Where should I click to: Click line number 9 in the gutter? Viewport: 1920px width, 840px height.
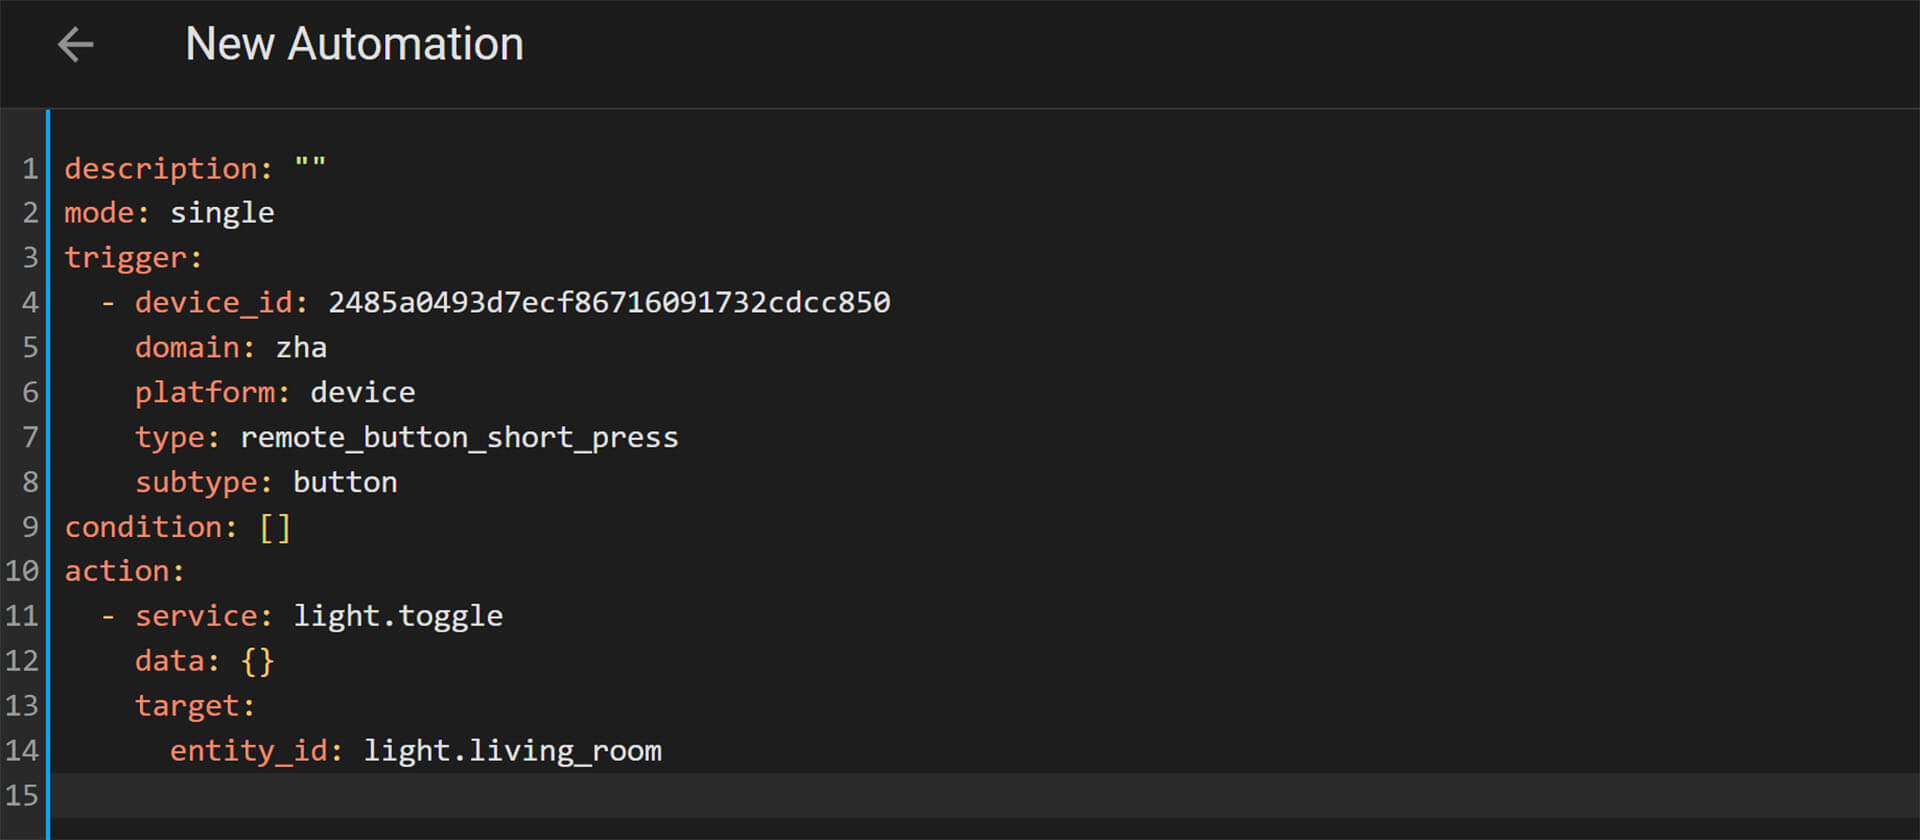point(30,527)
